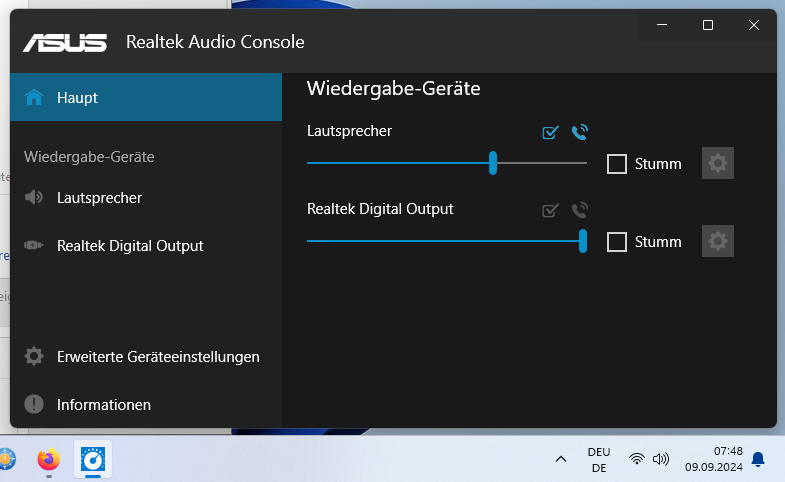
Task: Click the Wiedergabe-Geräte heading
Action: [x=394, y=89]
